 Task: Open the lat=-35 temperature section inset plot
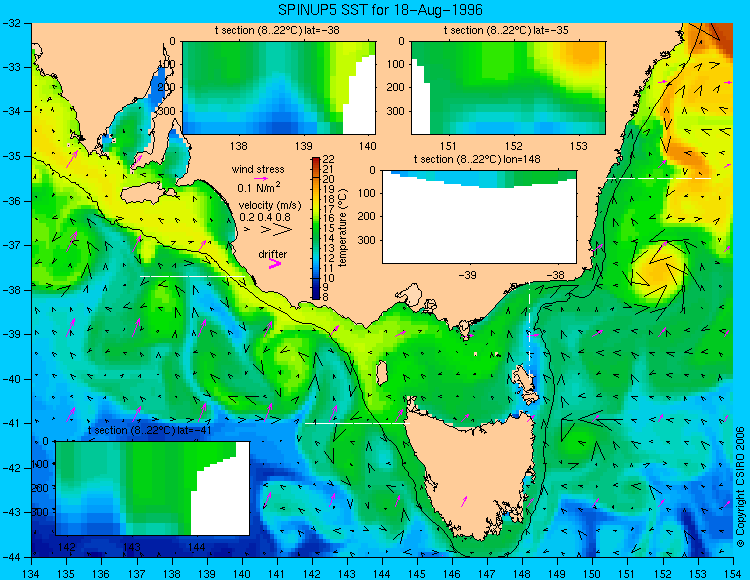[508, 88]
